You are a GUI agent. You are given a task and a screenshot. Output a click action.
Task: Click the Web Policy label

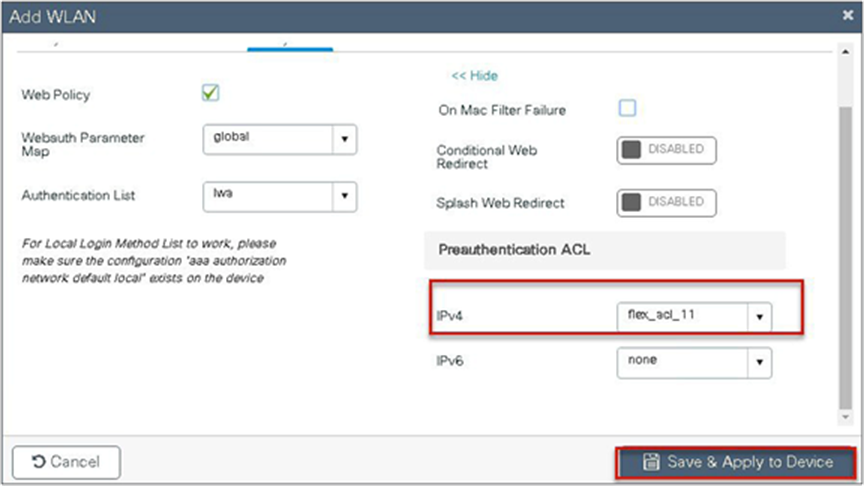(56, 95)
